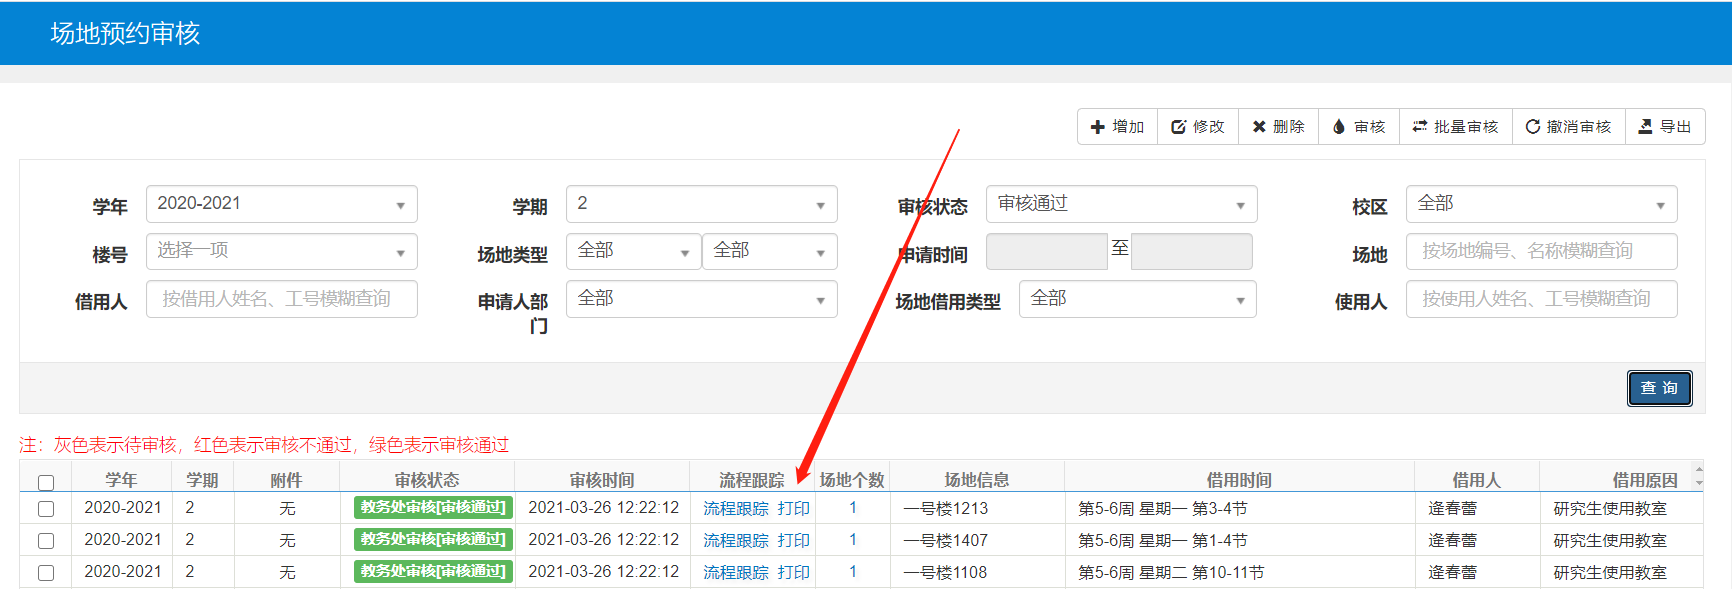Screen dimensions: 1732x589
Task: Click the 修改 (edit) pencil icon button
Action: tap(1197, 127)
